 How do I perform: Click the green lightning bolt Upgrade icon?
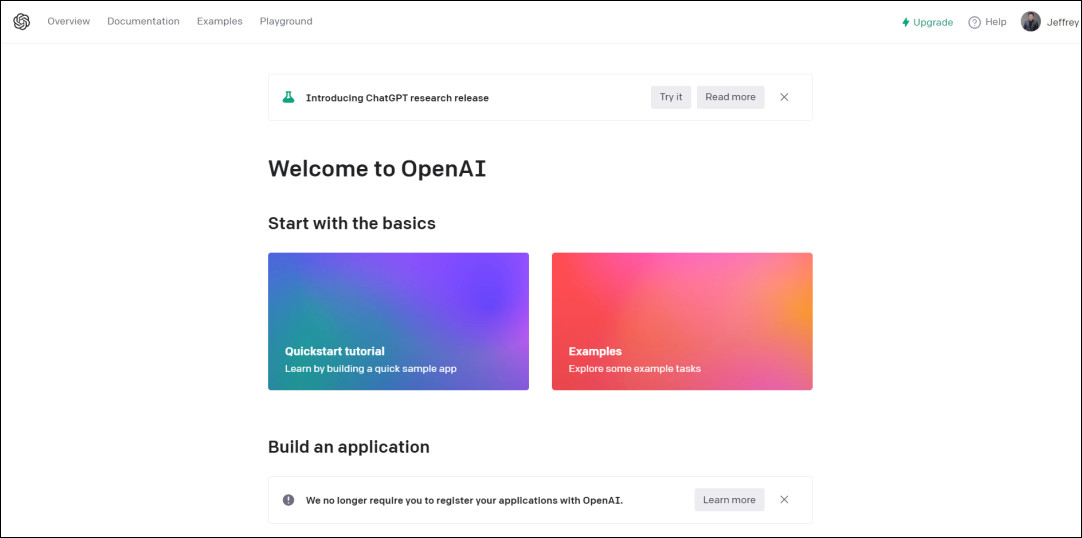906,22
